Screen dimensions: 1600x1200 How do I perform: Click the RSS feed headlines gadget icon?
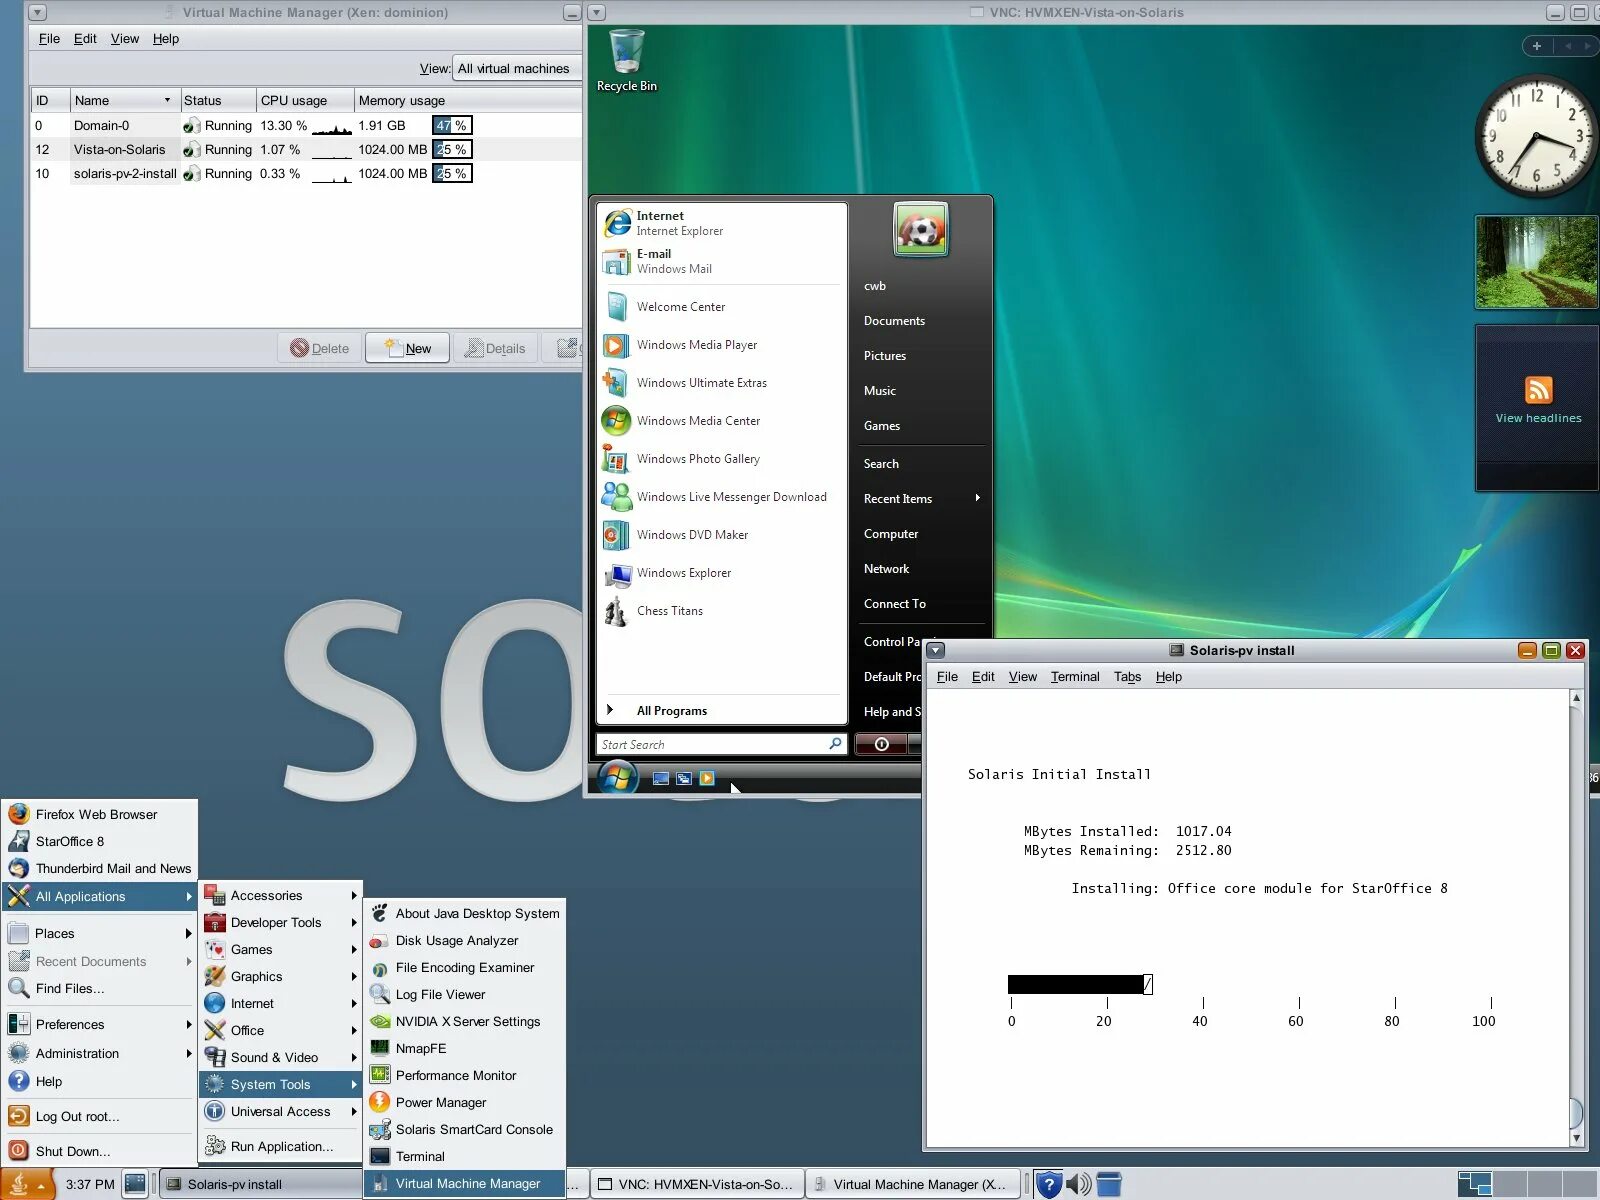point(1538,389)
